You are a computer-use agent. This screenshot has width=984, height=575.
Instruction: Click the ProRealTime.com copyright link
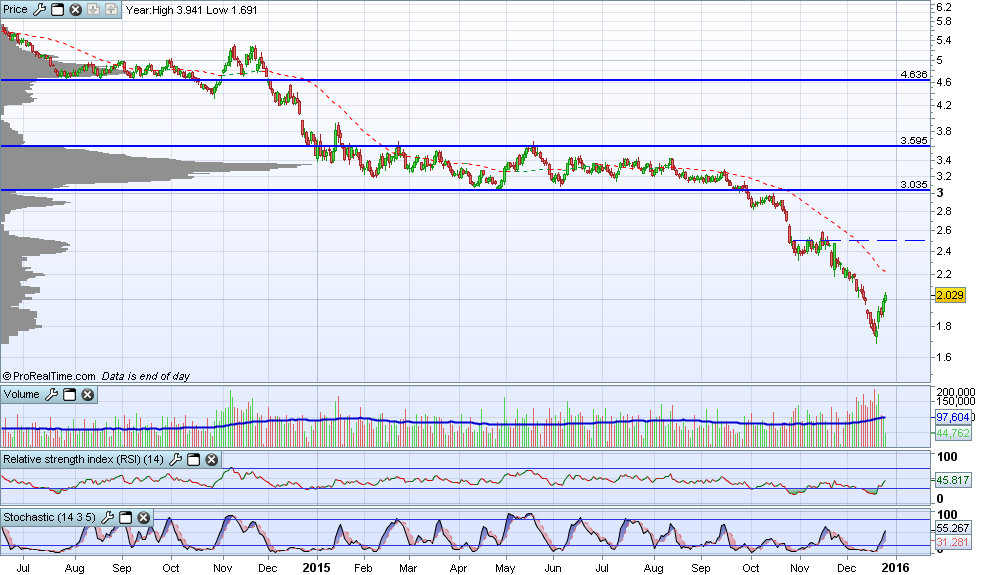(49, 376)
